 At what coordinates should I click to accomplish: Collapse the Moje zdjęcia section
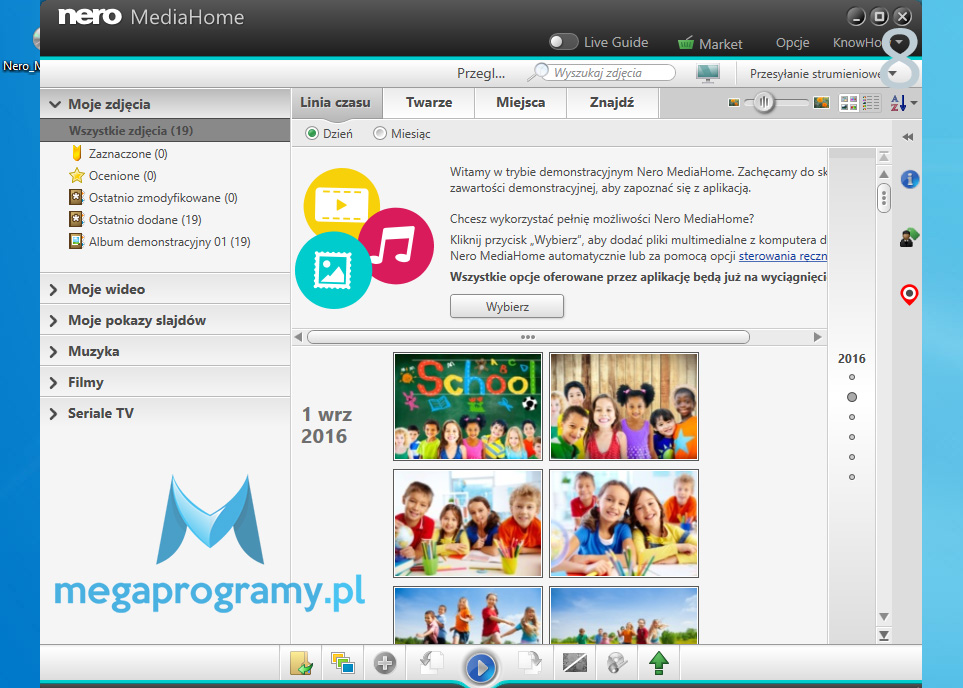(x=55, y=104)
